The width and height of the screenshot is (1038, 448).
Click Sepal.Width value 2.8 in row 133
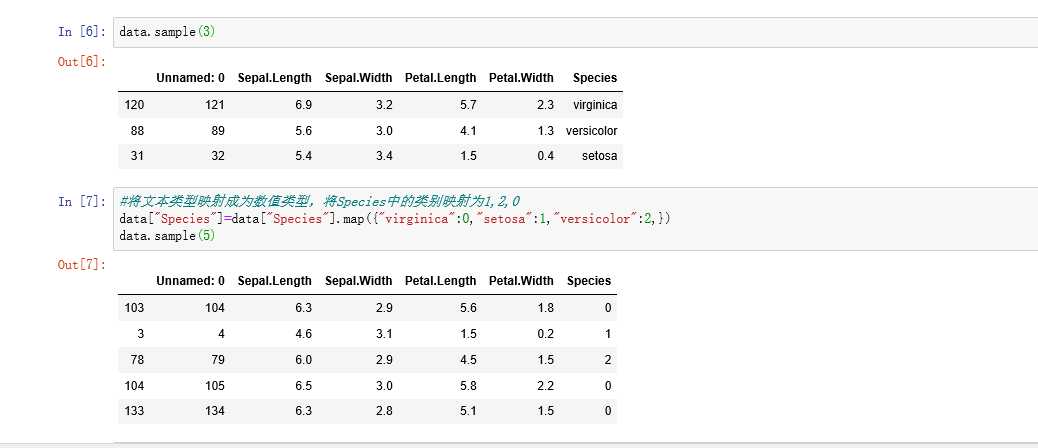[x=385, y=411]
